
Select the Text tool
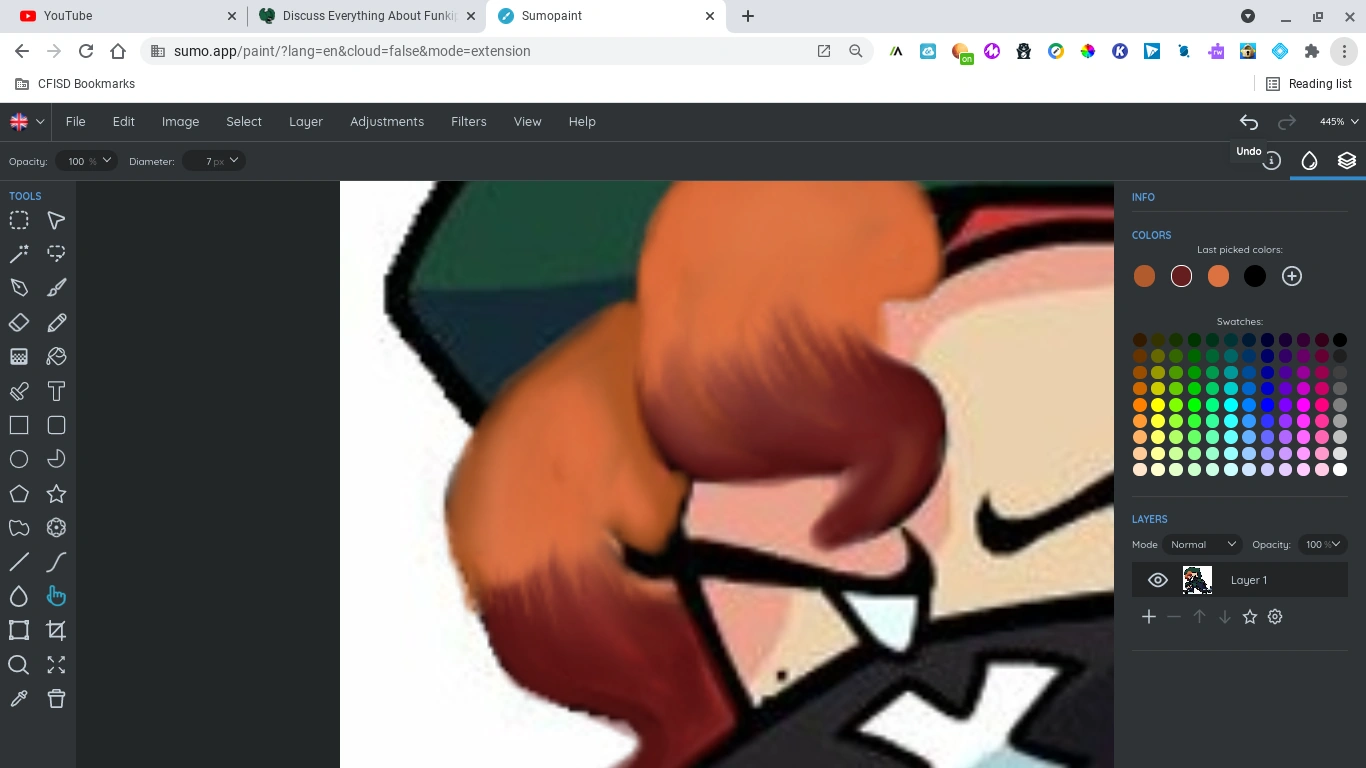click(x=56, y=390)
